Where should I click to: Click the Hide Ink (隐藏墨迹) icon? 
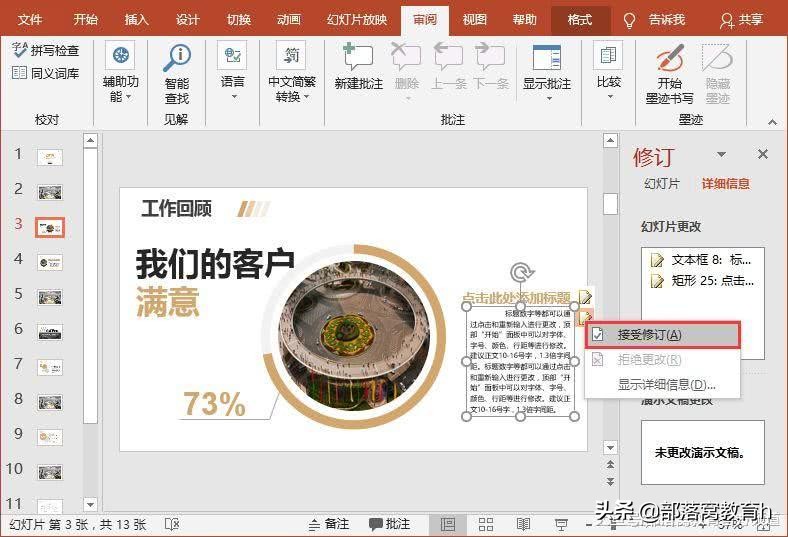coord(717,58)
